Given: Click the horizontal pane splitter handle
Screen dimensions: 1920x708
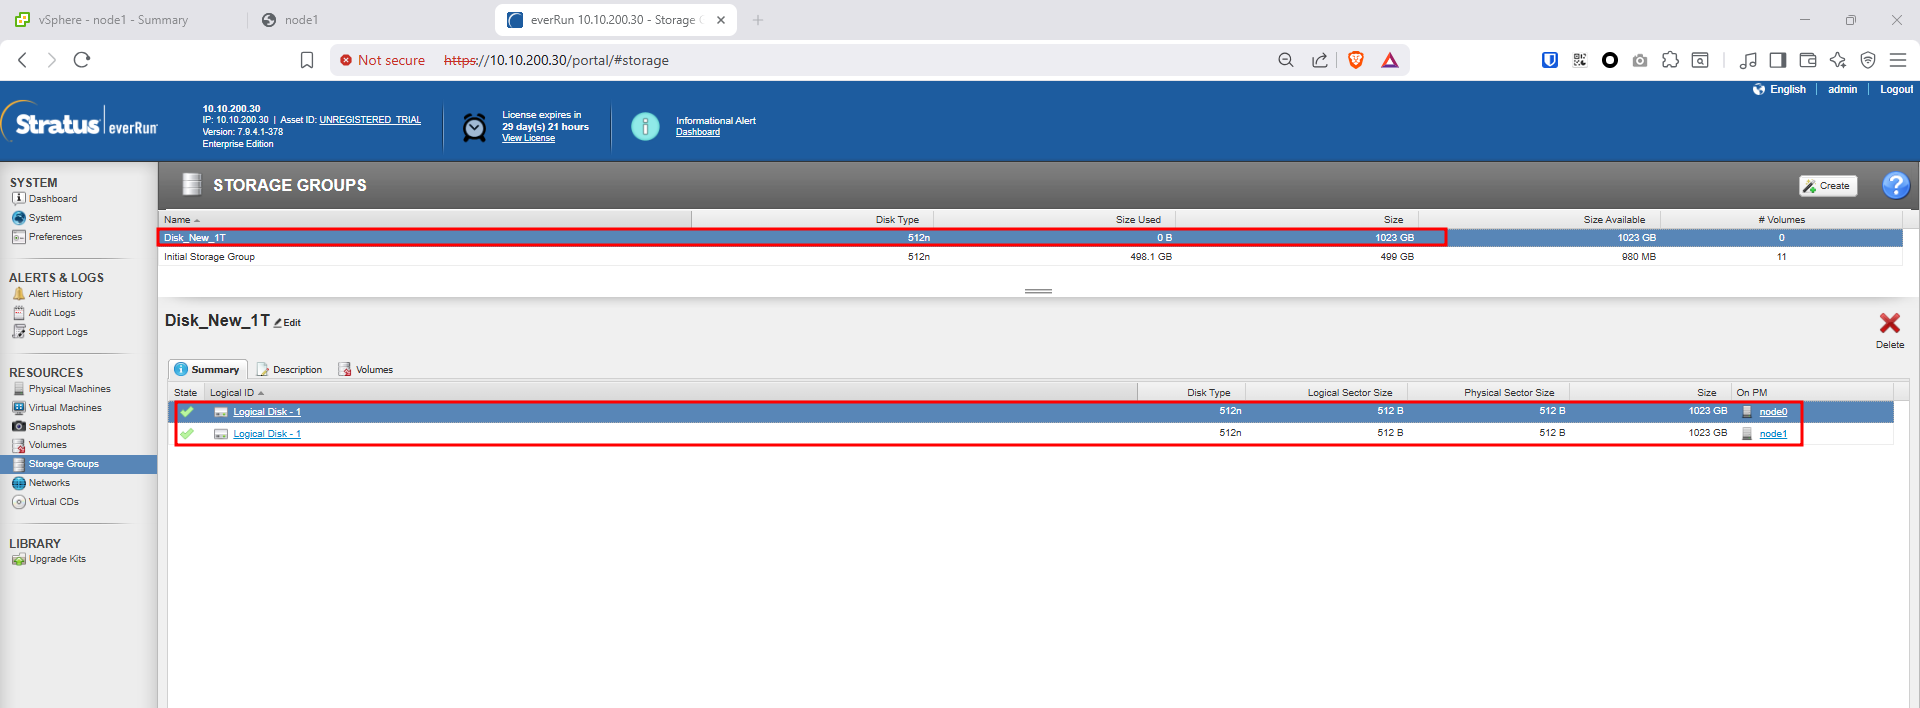Looking at the screenshot, I should pyautogui.click(x=1038, y=291).
